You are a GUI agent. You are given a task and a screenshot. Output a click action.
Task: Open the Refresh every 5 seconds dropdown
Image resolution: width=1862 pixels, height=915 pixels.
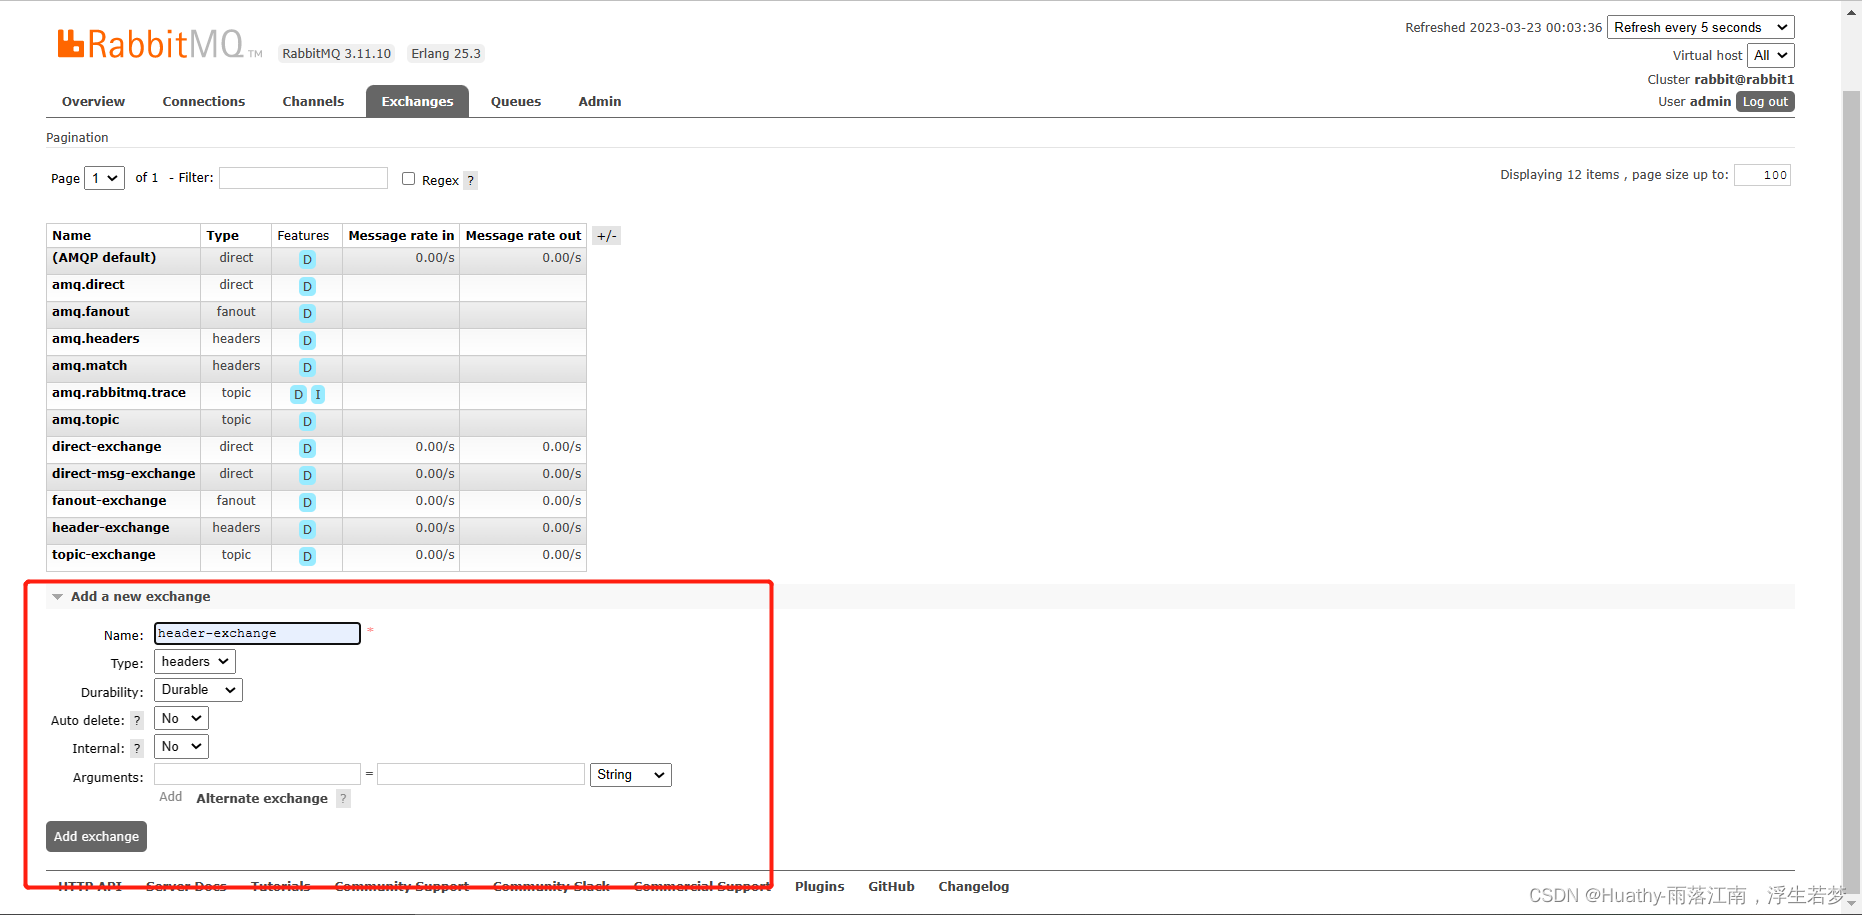[x=1701, y=27]
